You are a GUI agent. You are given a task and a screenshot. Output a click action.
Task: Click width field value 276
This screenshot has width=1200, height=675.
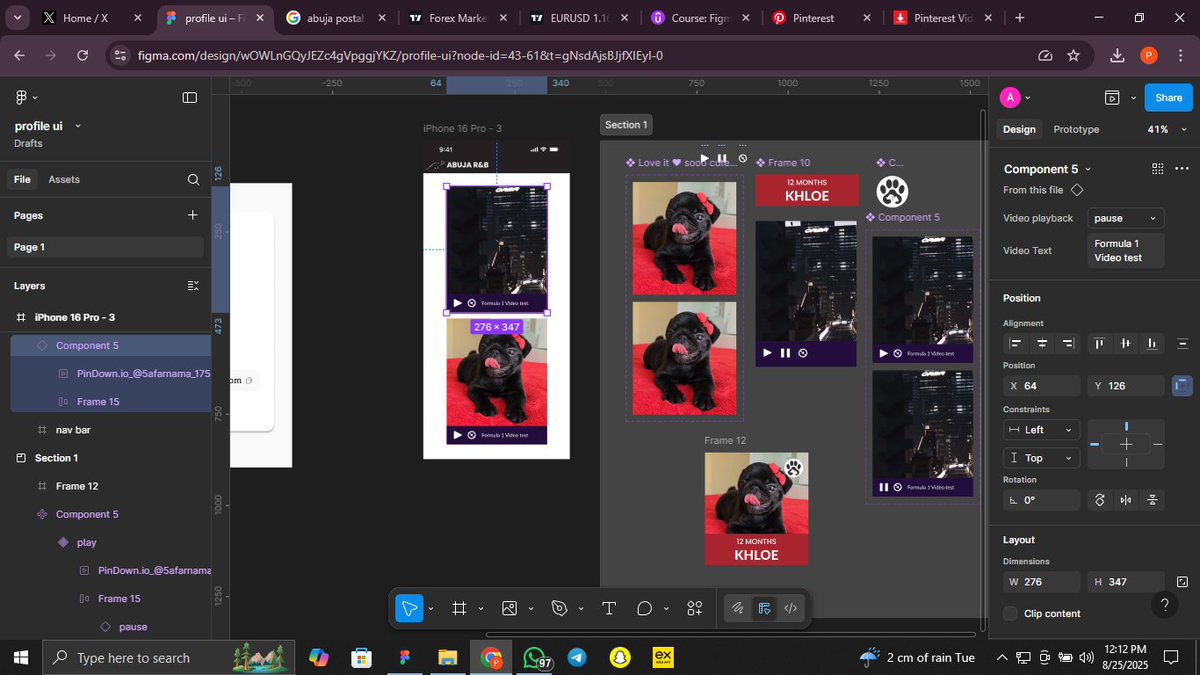(x=1042, y=582)
